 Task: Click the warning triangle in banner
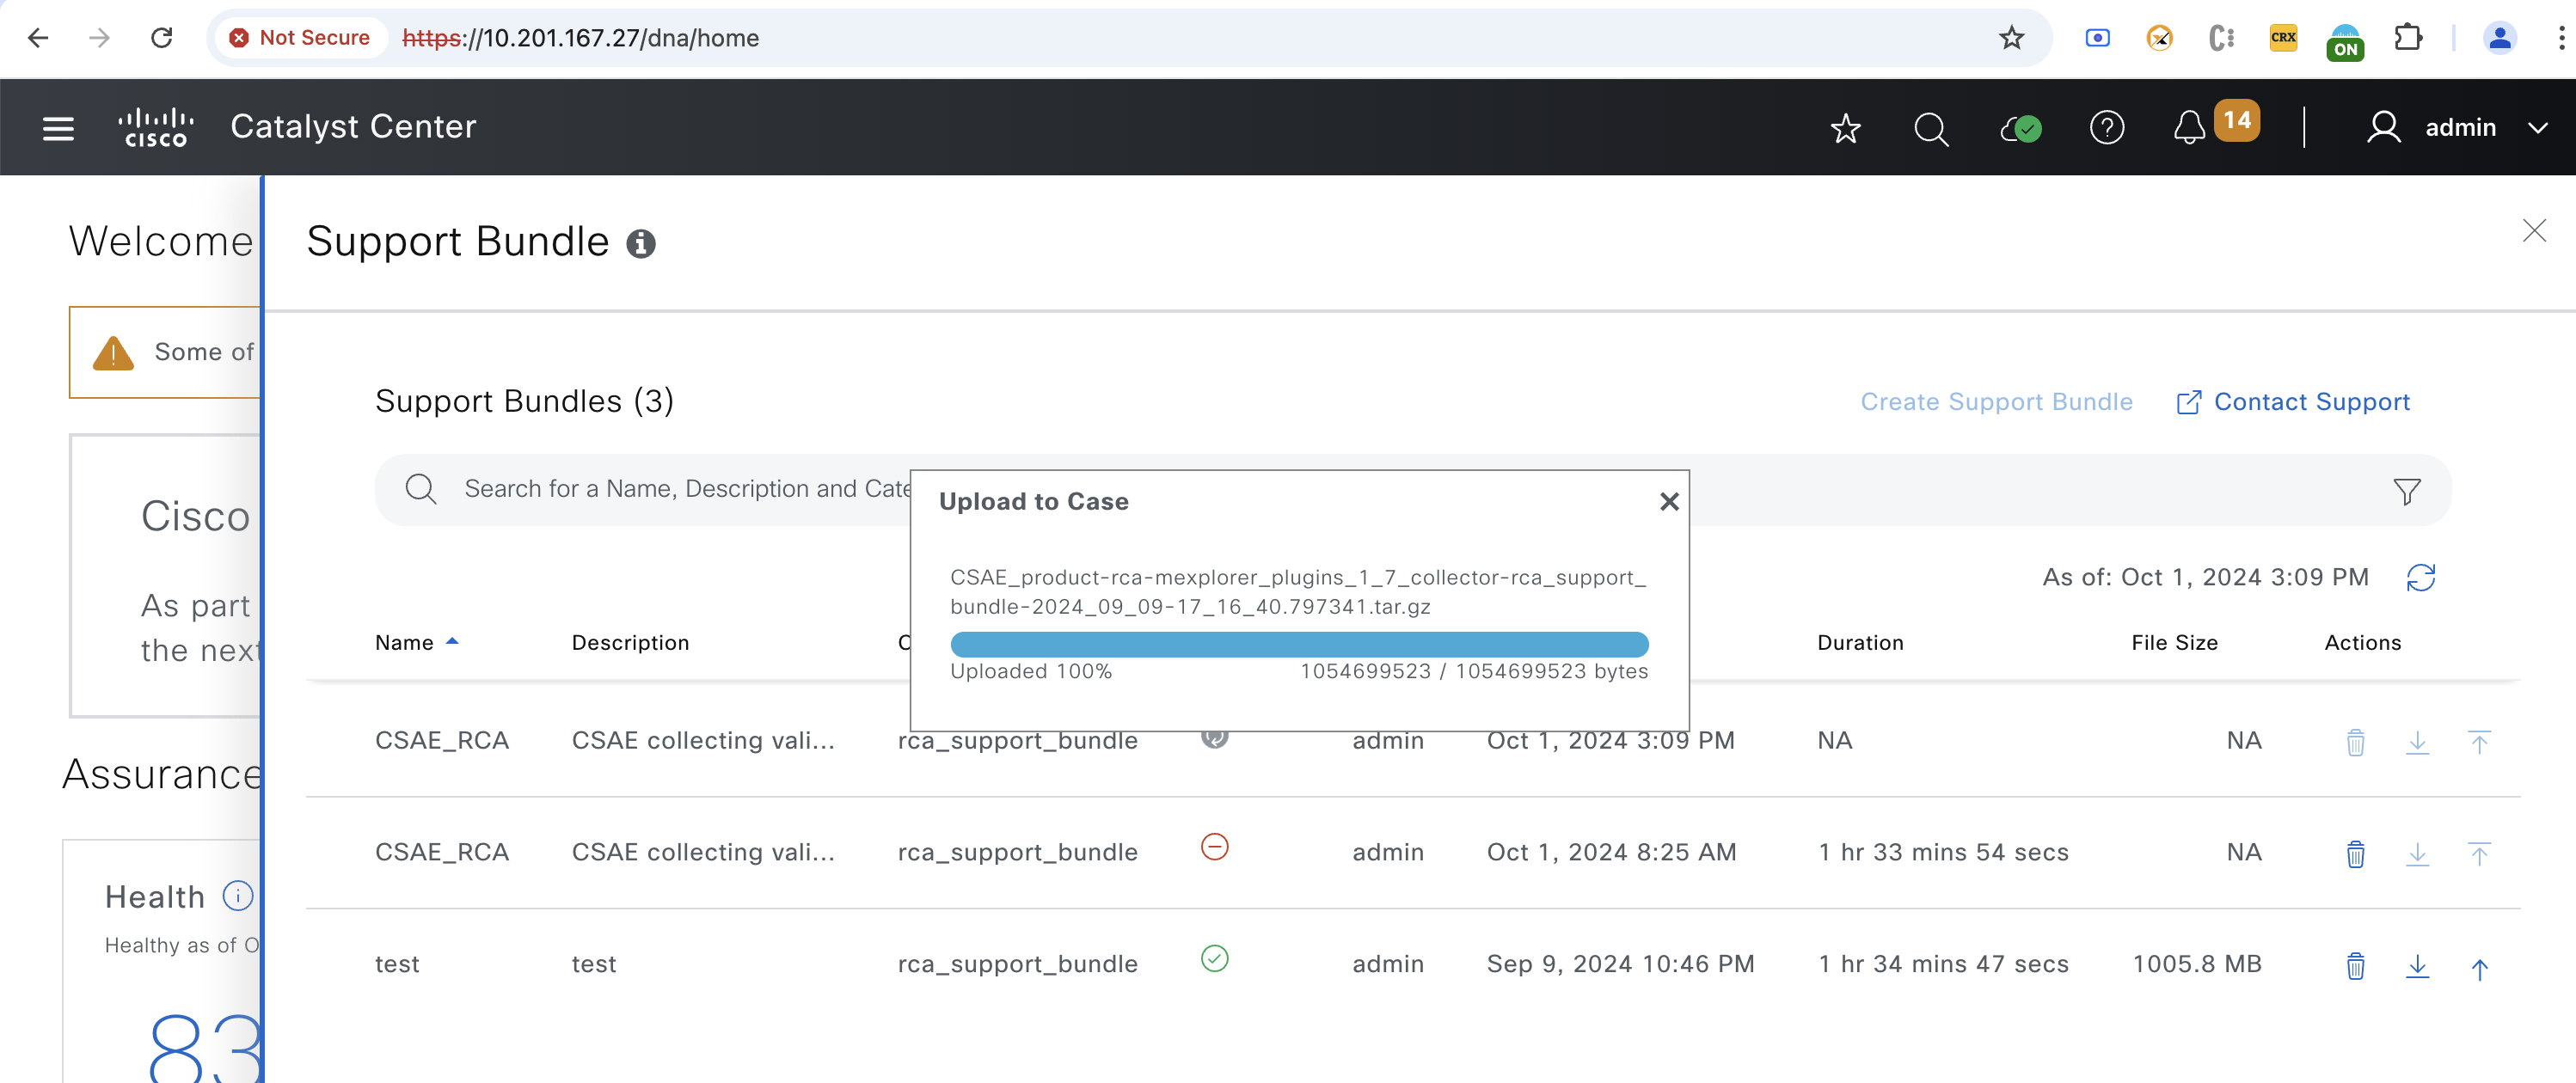click(x=113, y=352)
